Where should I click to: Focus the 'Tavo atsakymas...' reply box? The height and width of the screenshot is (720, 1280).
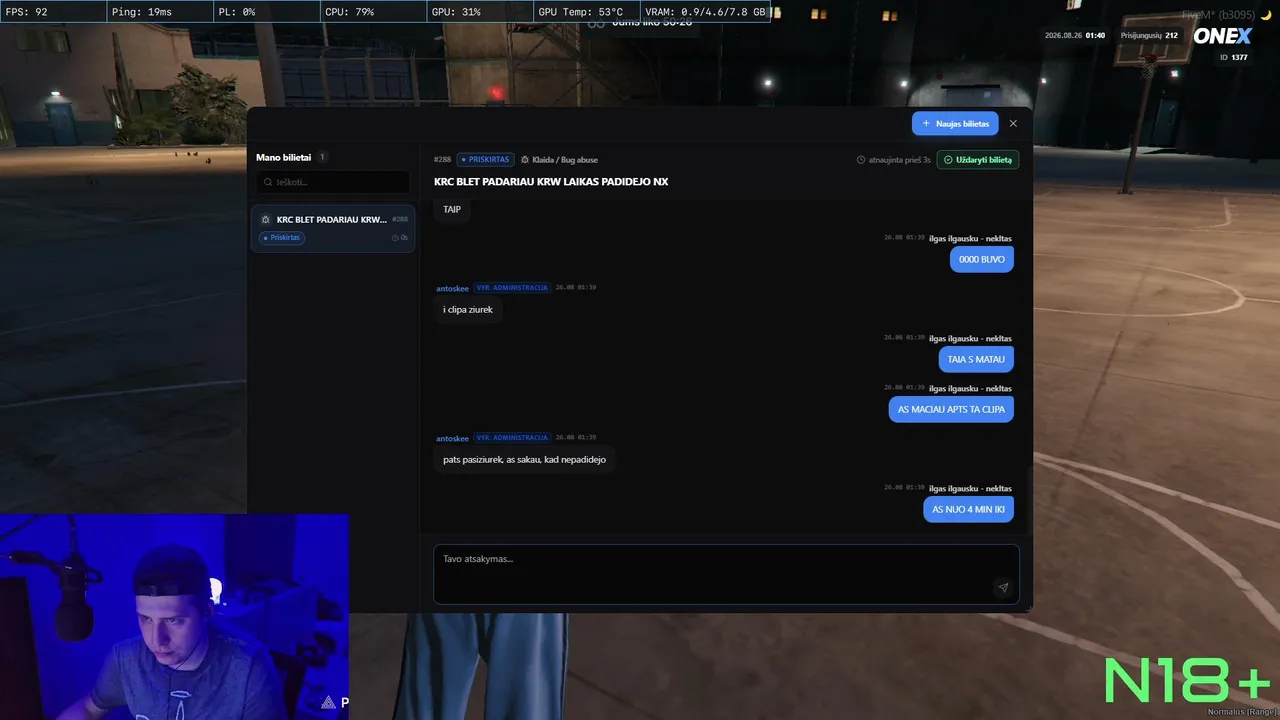pos(726,574)
